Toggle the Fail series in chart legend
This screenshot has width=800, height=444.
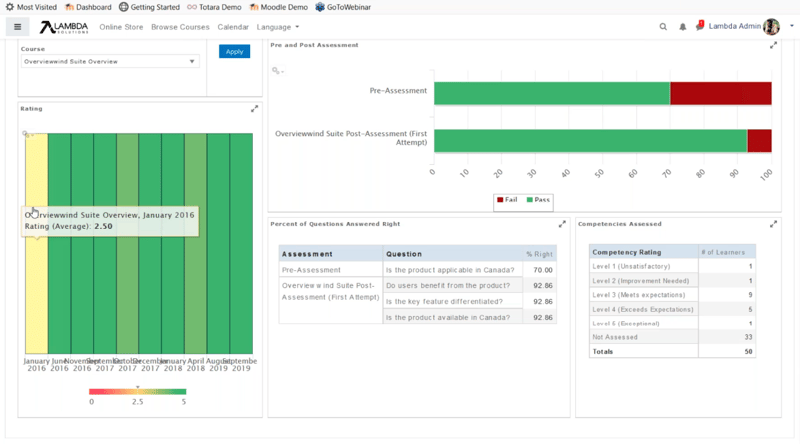coord(506,199)
